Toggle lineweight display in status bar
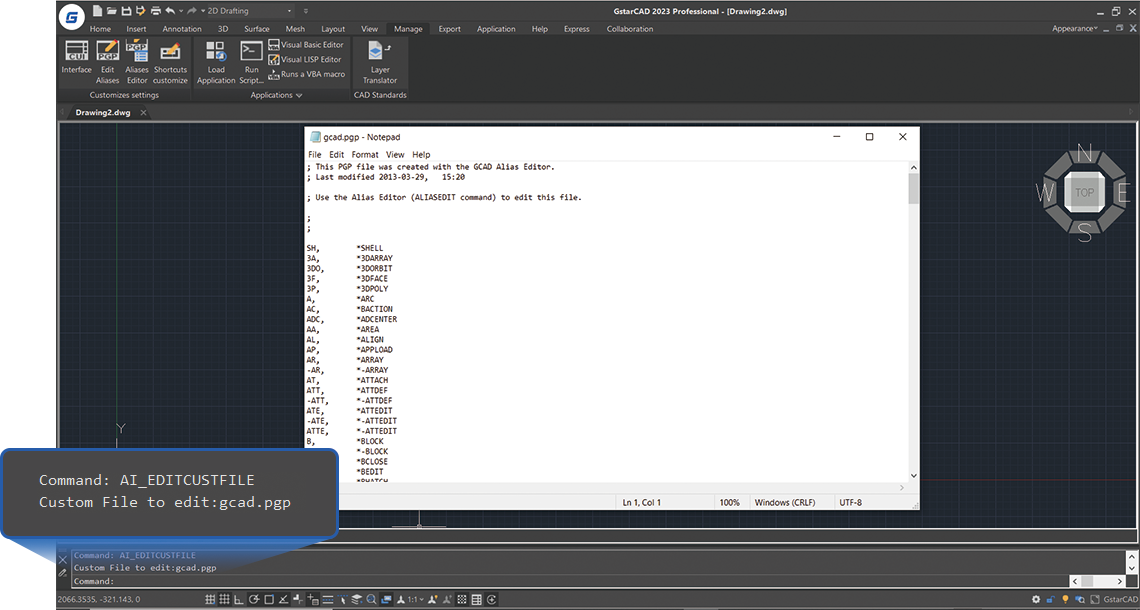 click(x=328, y=600)
